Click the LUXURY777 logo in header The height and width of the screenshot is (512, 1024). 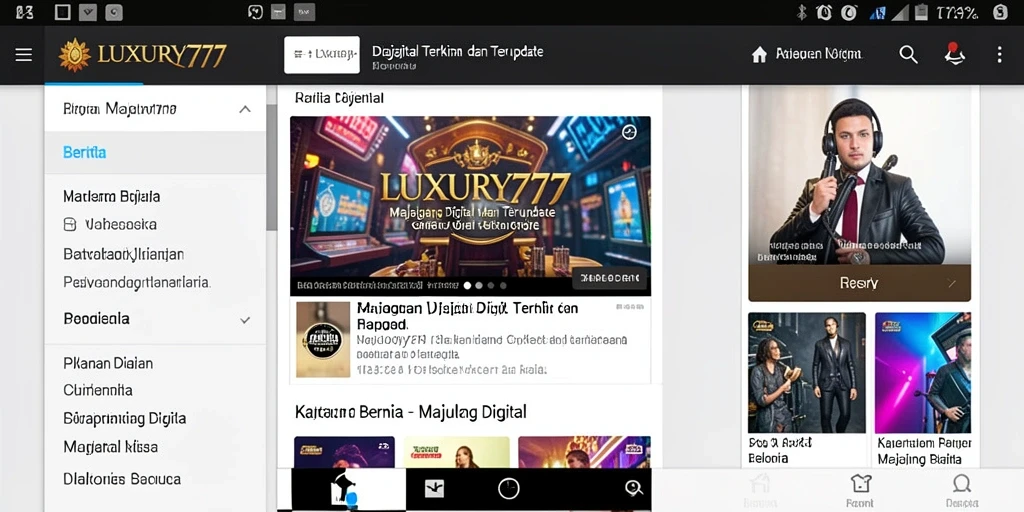142,56
